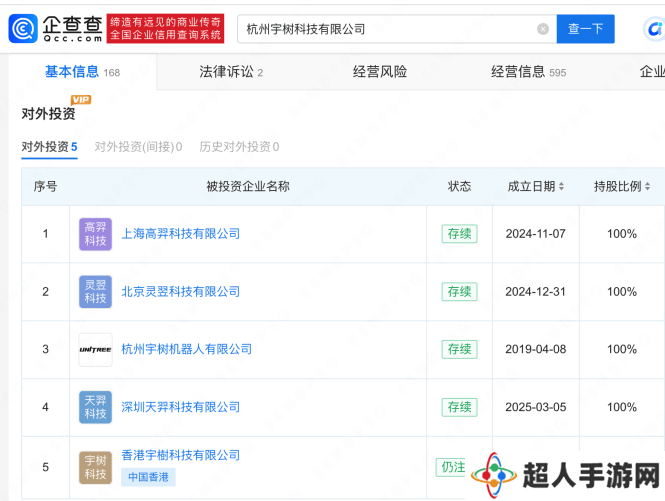Open 深圳天羿科技有限公司 link
The image size is (665, 501).
click(x=181, y=407)
